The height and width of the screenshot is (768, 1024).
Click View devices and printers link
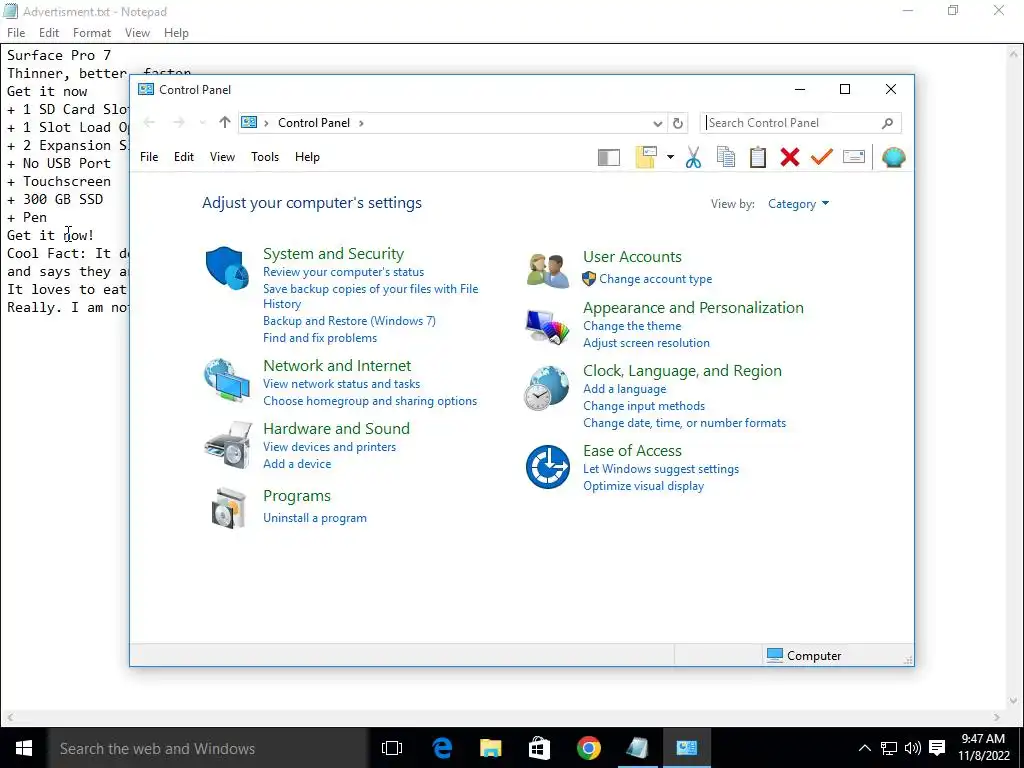[x=329, y=447]
